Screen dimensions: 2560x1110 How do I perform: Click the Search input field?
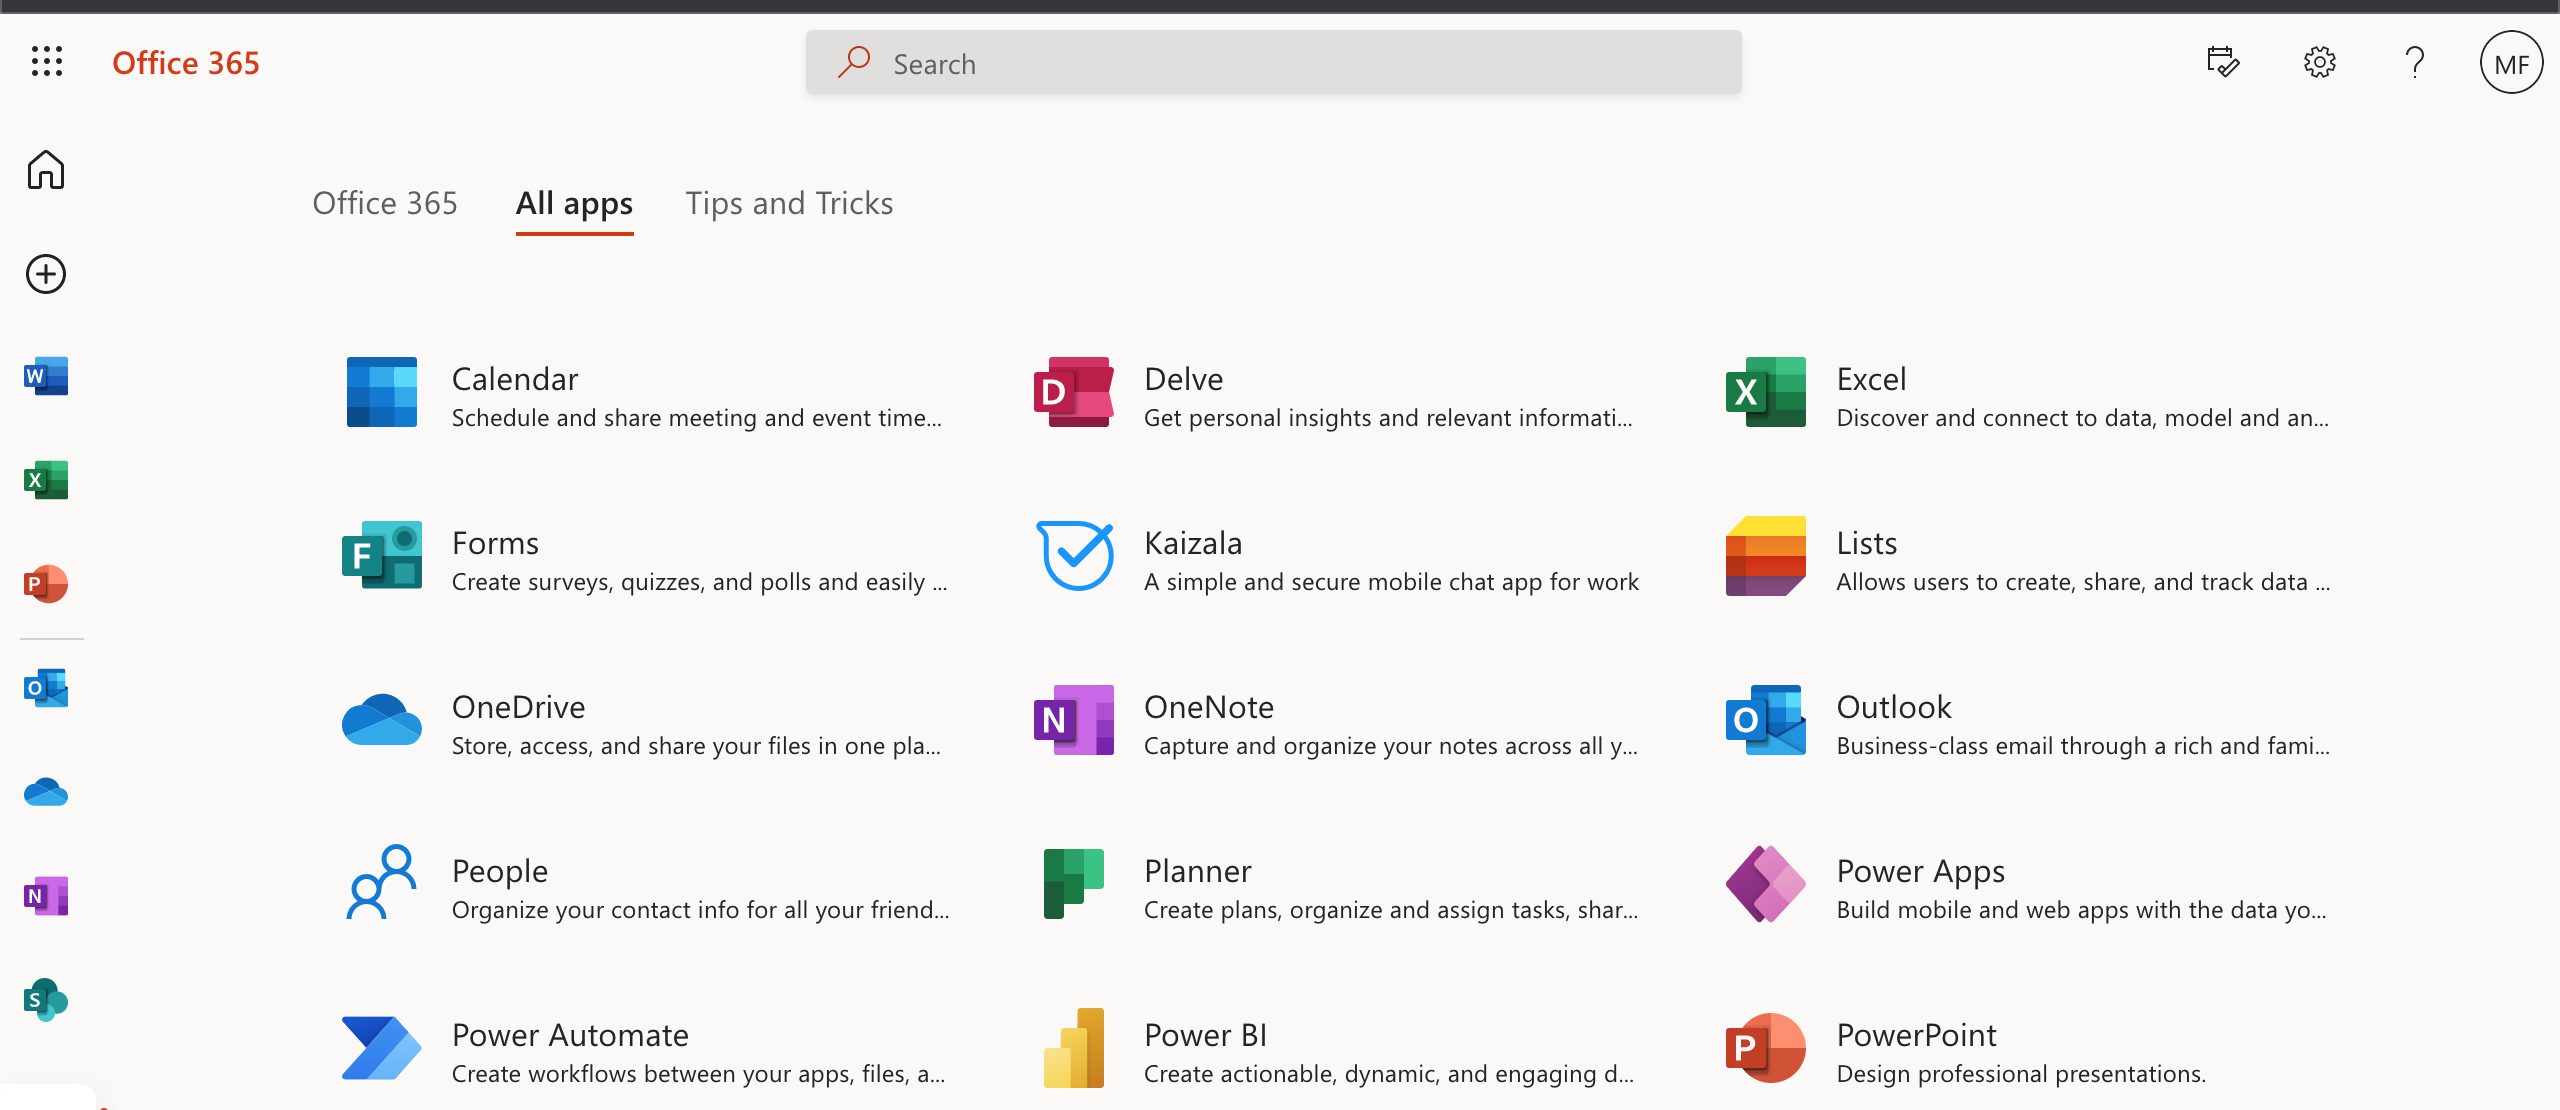click(1272, 64)
